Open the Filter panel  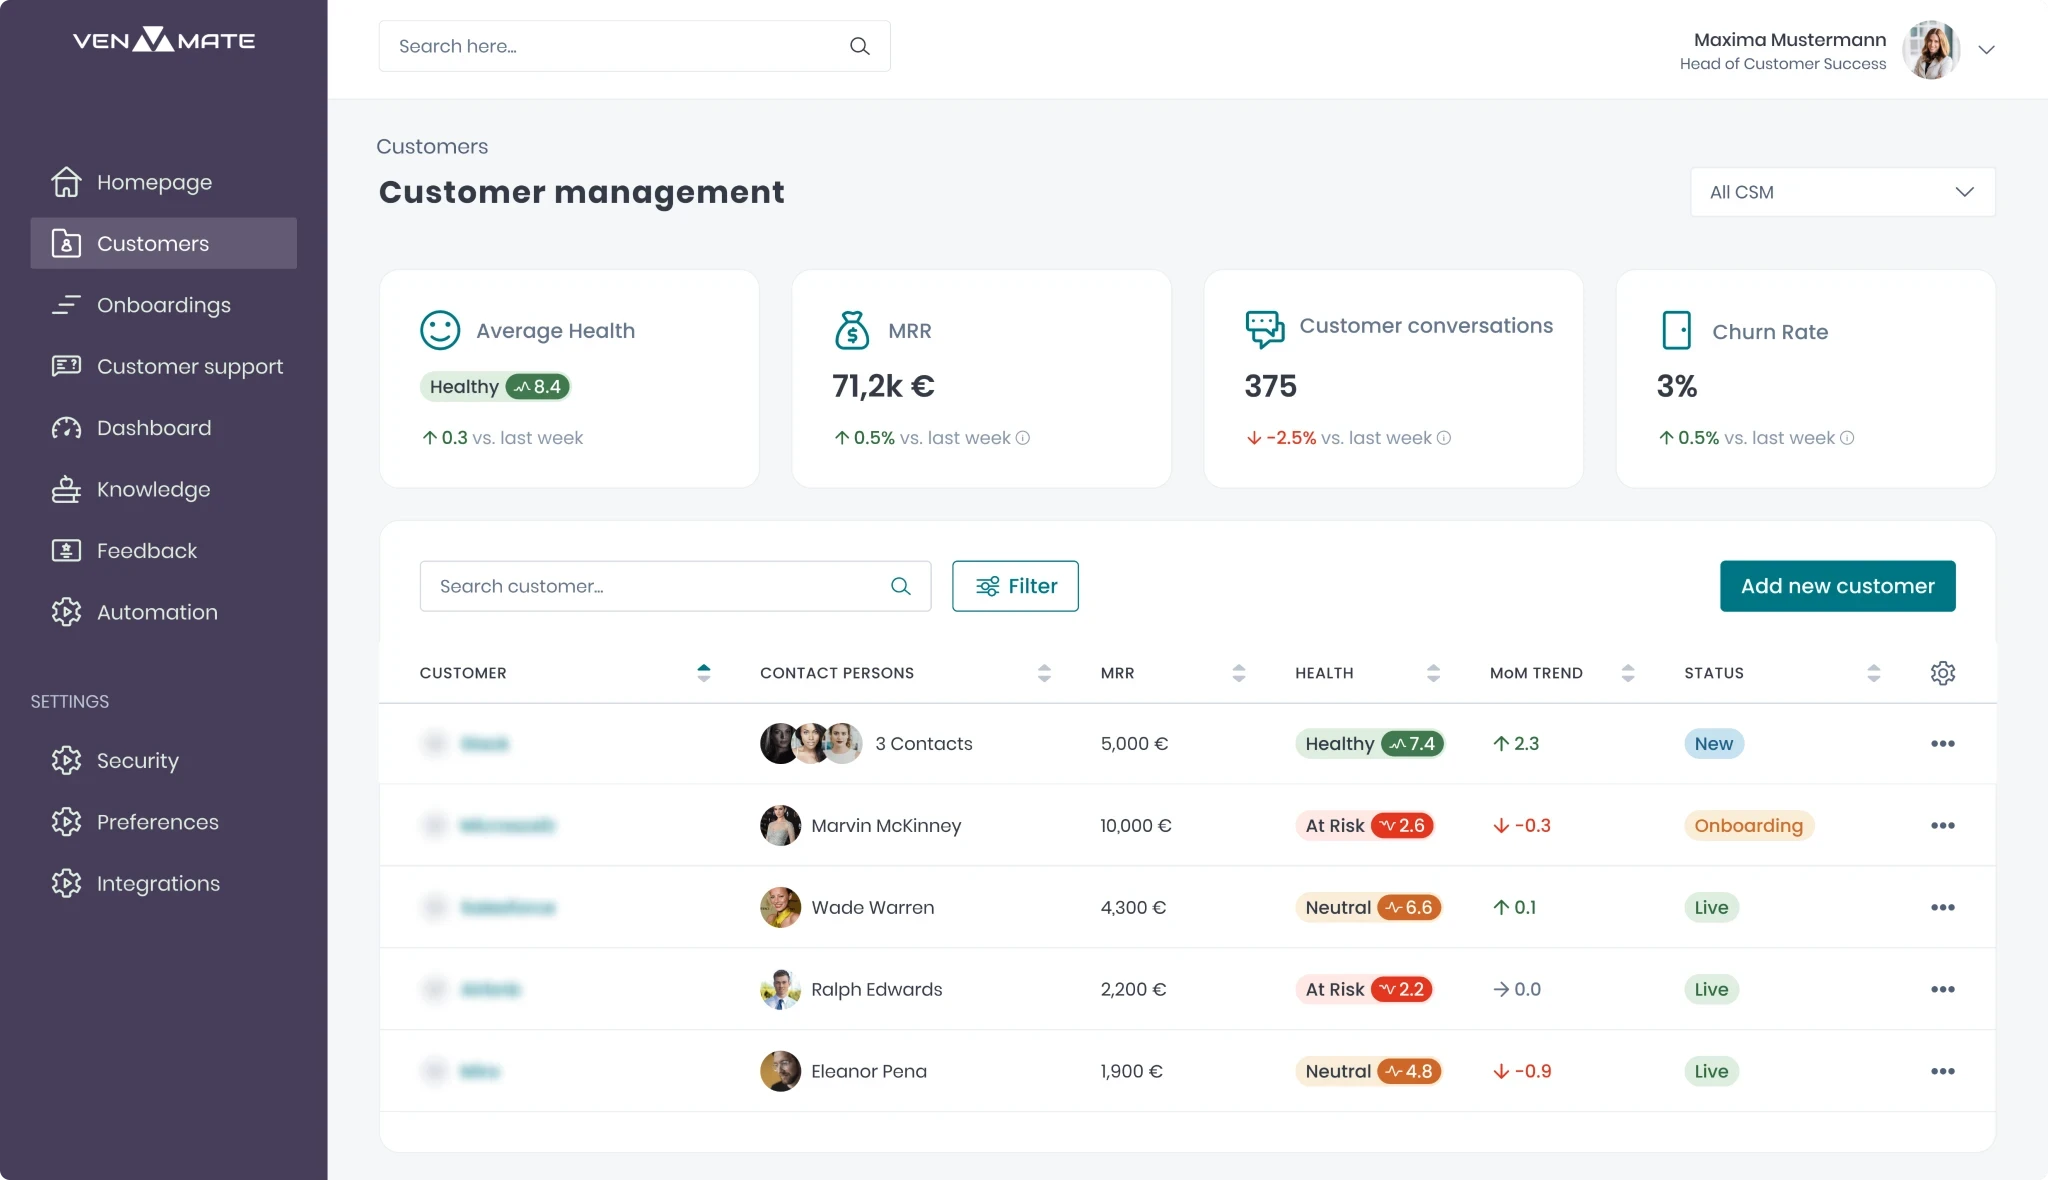1015,586
